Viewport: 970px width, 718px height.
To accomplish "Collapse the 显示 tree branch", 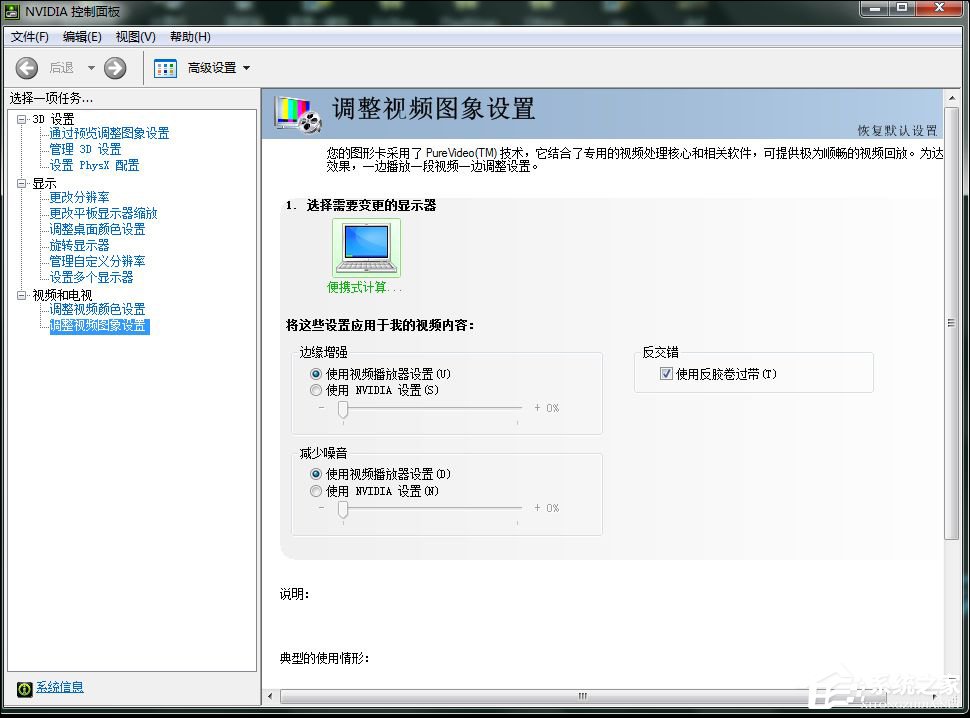I will (x=23, y=183).
